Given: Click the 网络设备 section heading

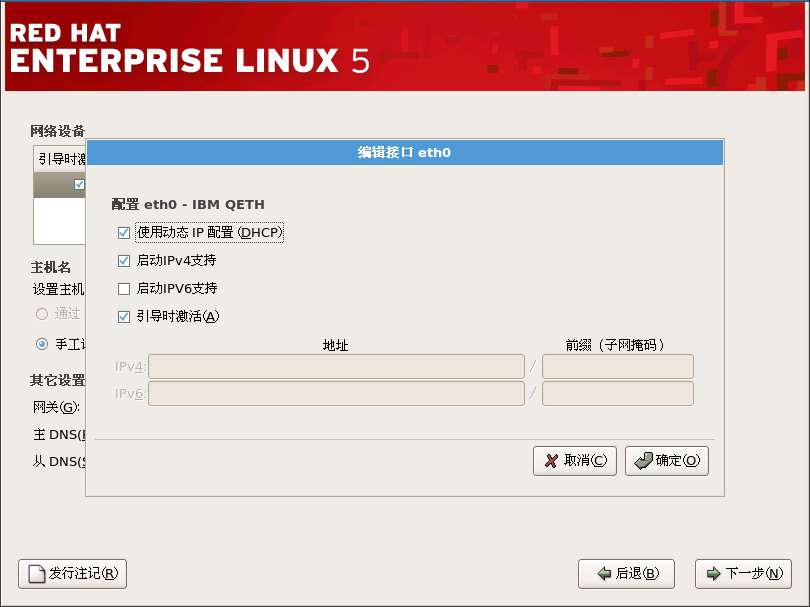Looking at the screenshot, I should [57, 131].
